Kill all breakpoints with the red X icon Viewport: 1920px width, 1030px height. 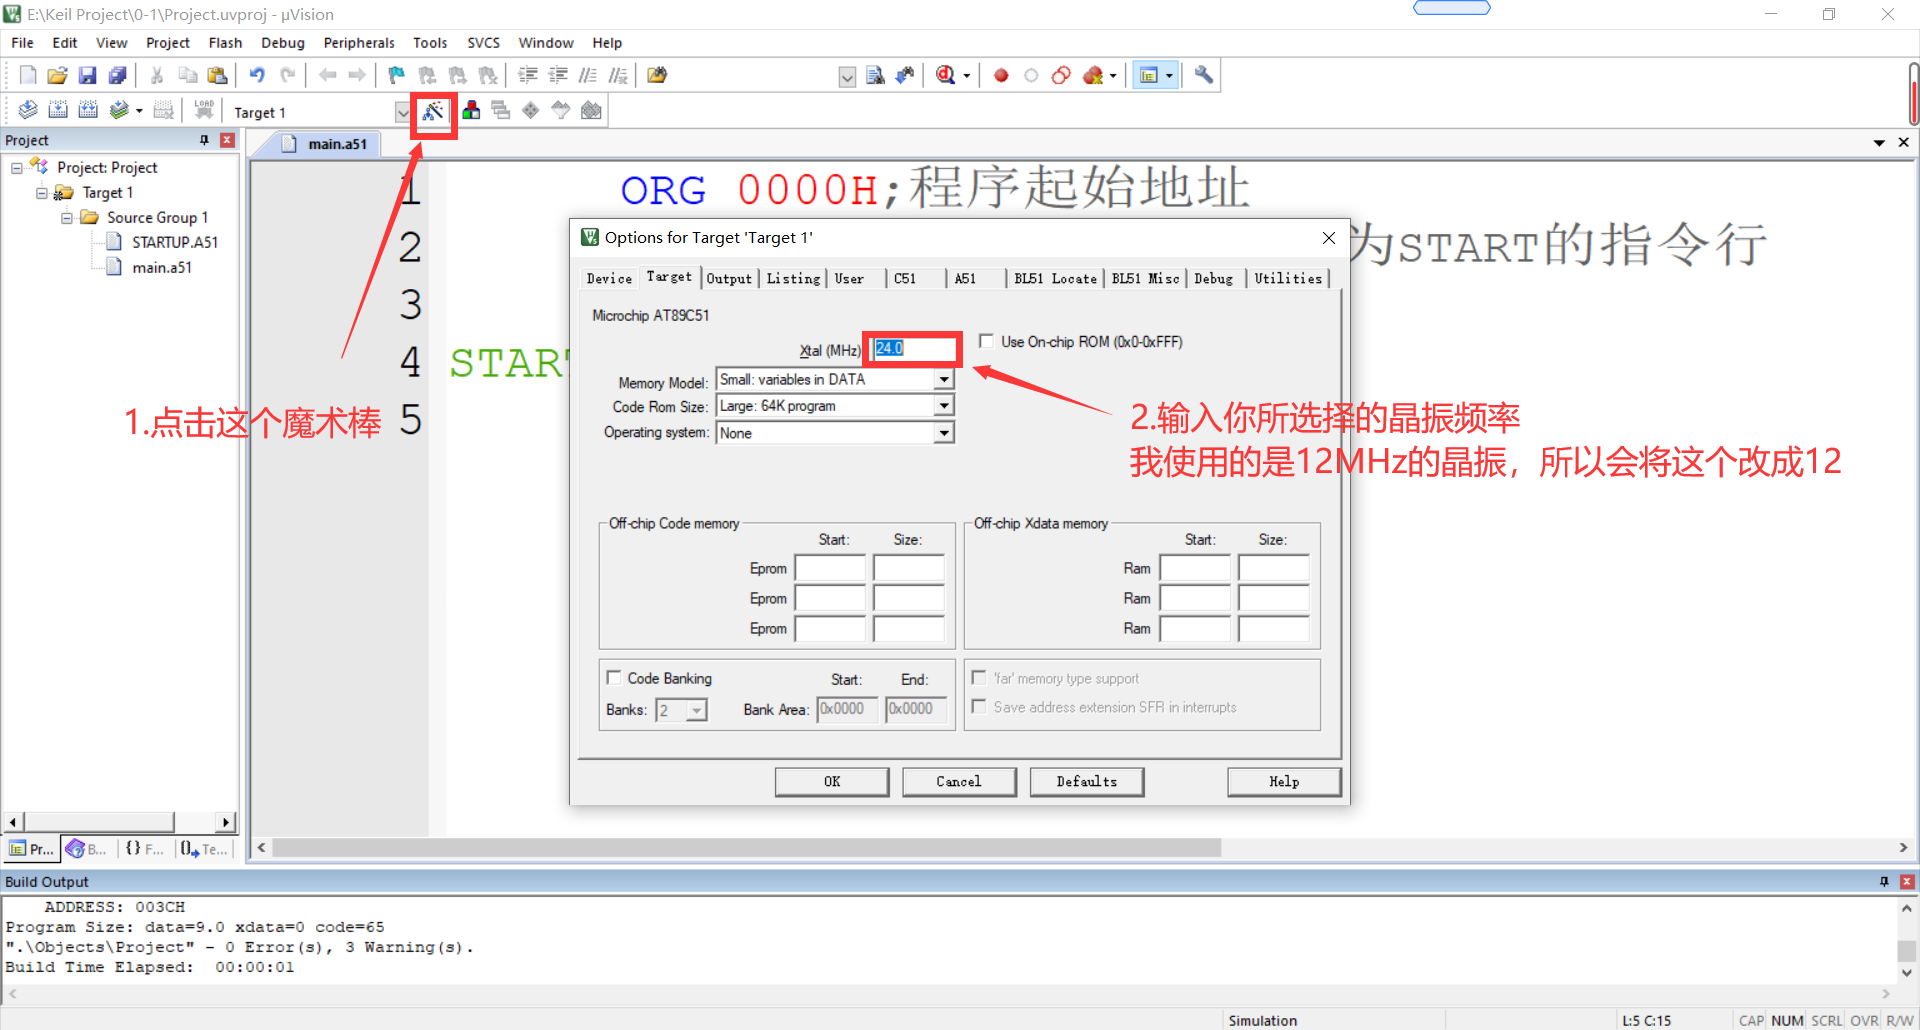pyautogui.click(x=1093, y=75)
